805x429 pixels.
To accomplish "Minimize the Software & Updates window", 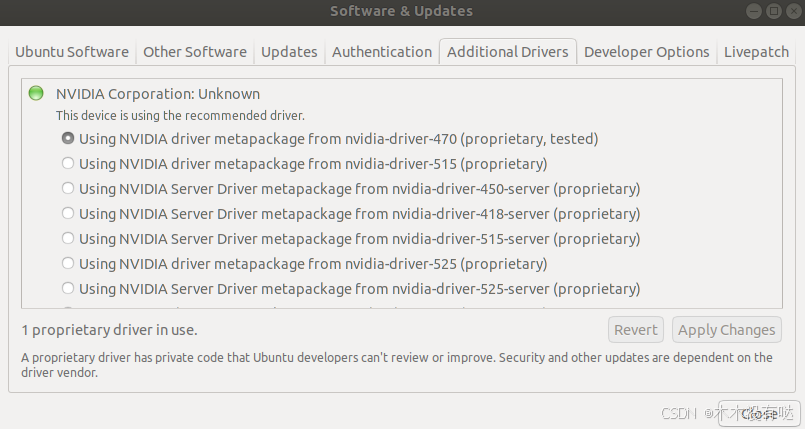I will point(754,11).
